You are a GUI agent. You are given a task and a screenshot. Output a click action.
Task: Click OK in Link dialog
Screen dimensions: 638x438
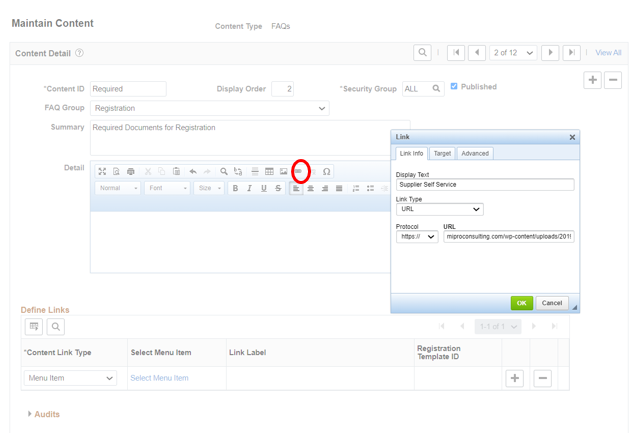click(522, 303)
